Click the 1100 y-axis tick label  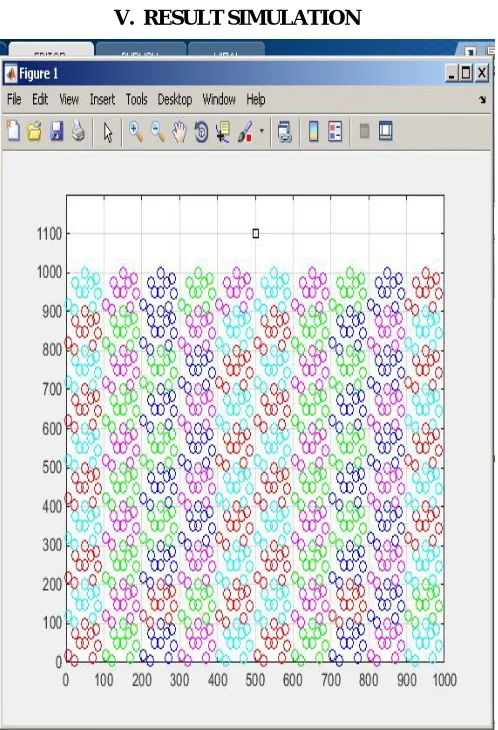click(x=49, y=234)
